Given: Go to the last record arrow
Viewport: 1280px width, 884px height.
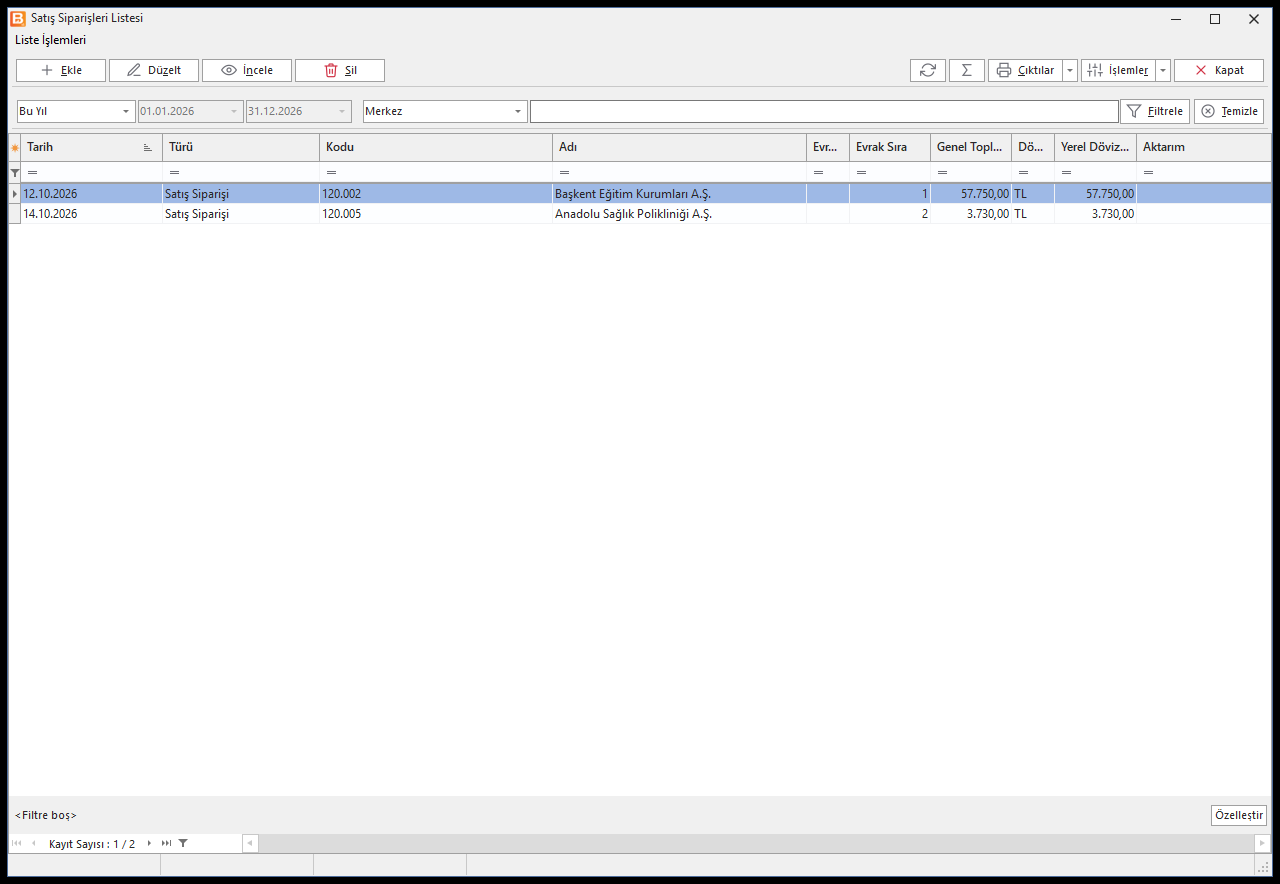Looking at the screenshot, I should pyautogui.click(x=166, y=843).
